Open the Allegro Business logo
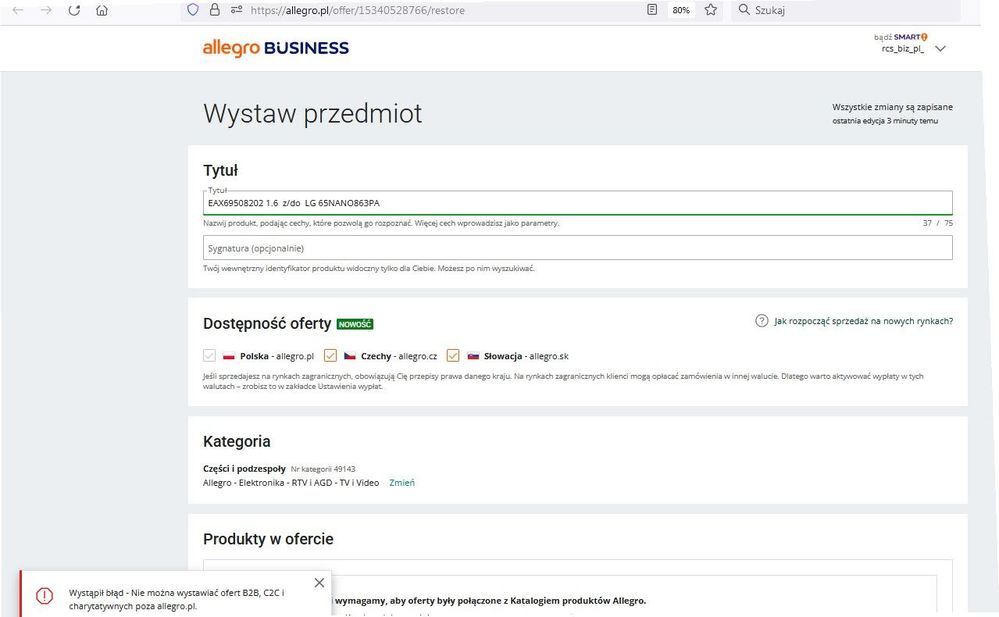This screenshot has height=617, width=999. click(x=276, y=48)
